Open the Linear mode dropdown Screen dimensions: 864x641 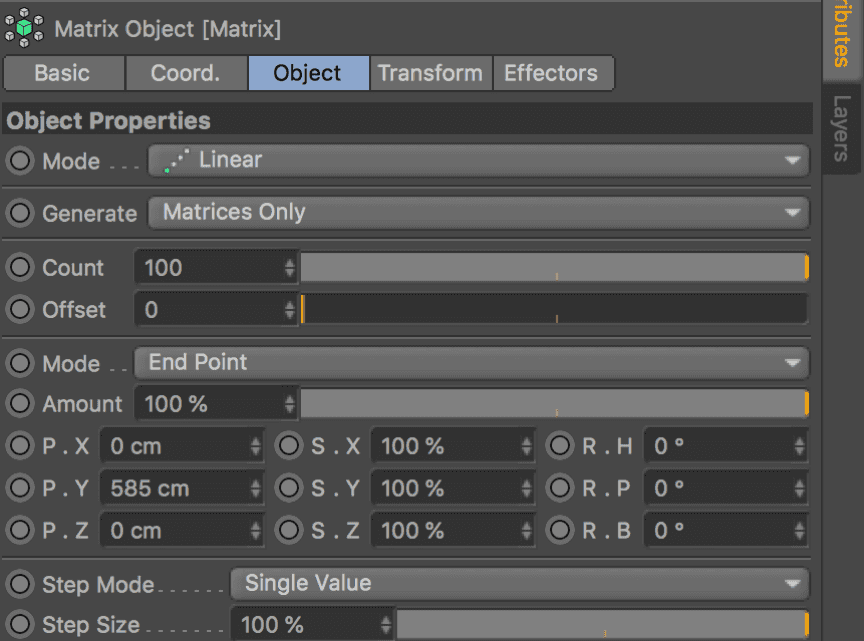pos(478,160)
